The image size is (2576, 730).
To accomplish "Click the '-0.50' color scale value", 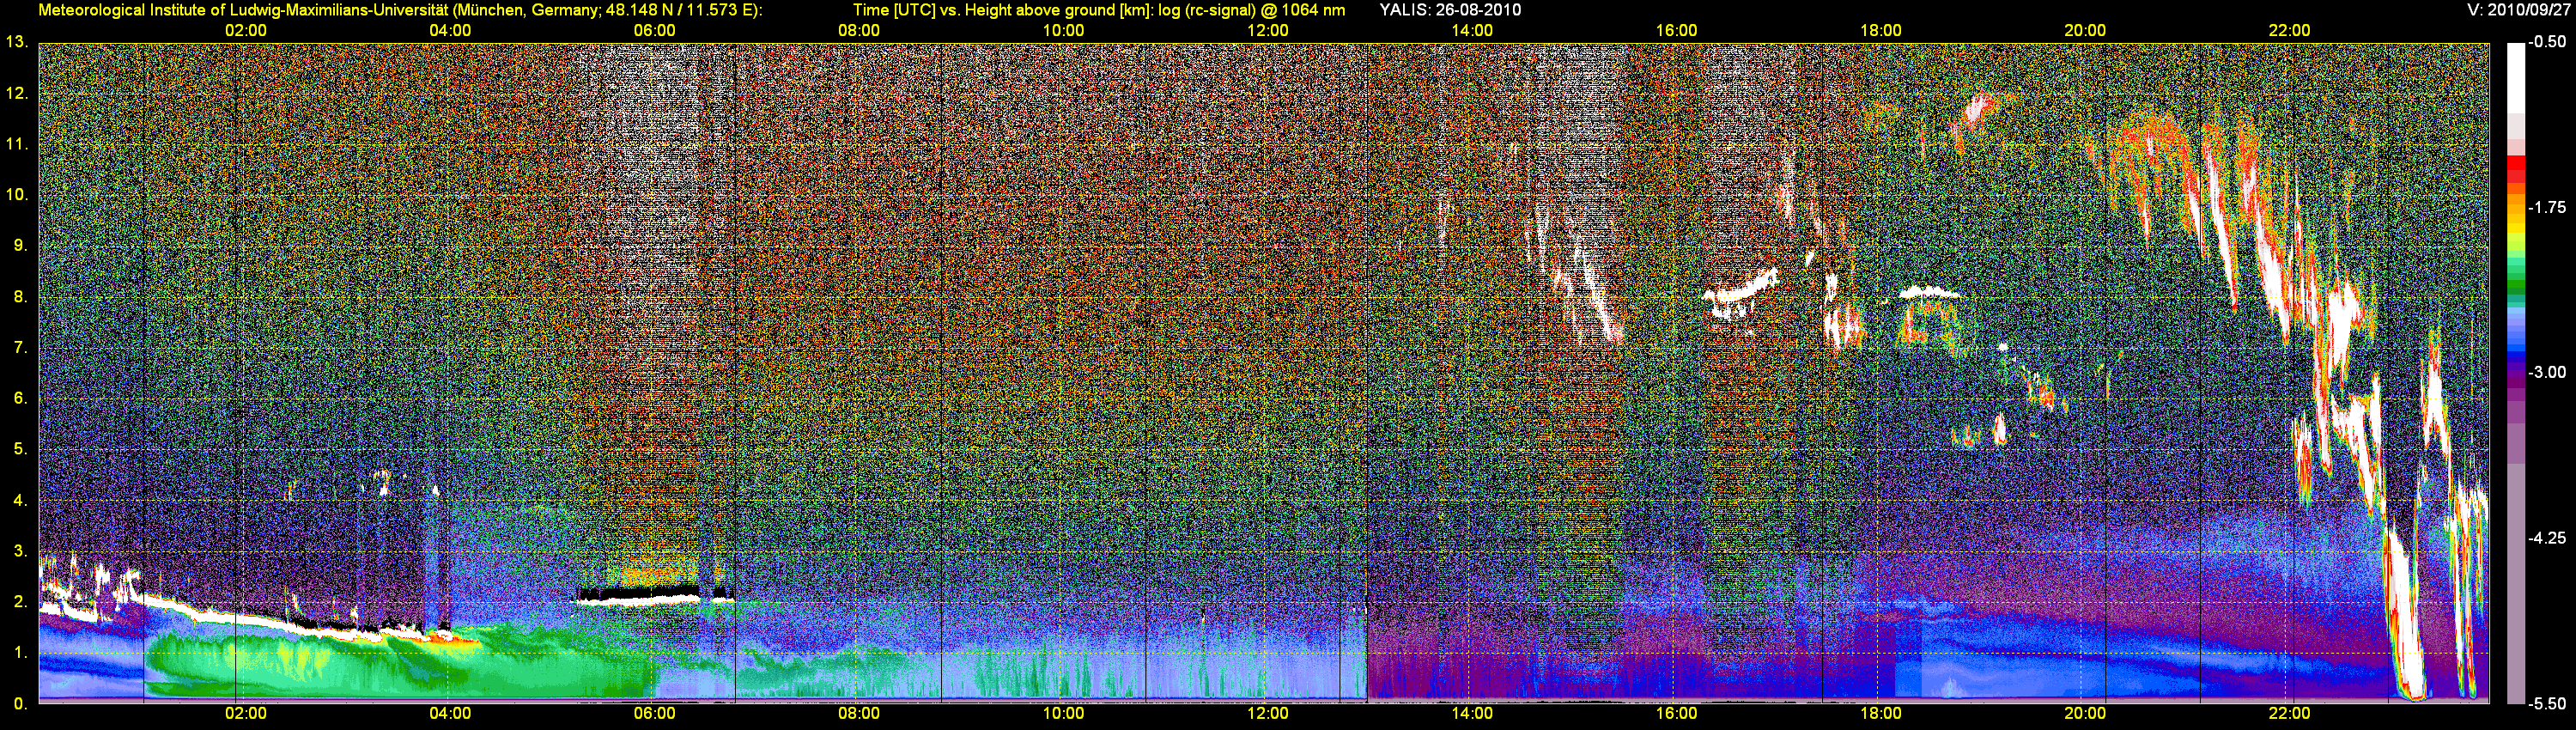I will [x=2548, y=42].
